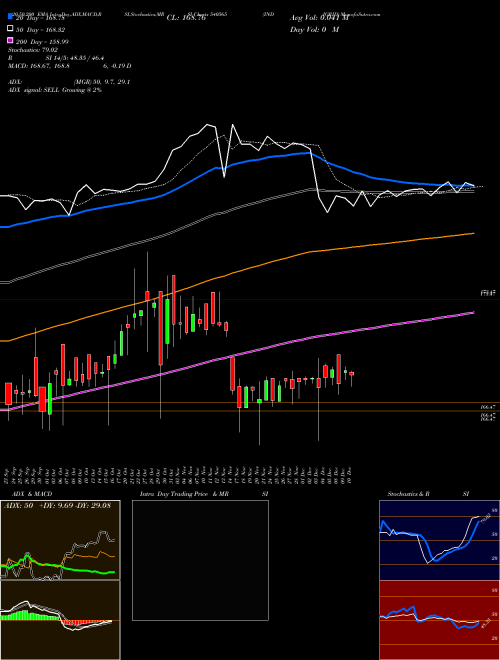Click the 'ADX & MACD' panel title

32,494
